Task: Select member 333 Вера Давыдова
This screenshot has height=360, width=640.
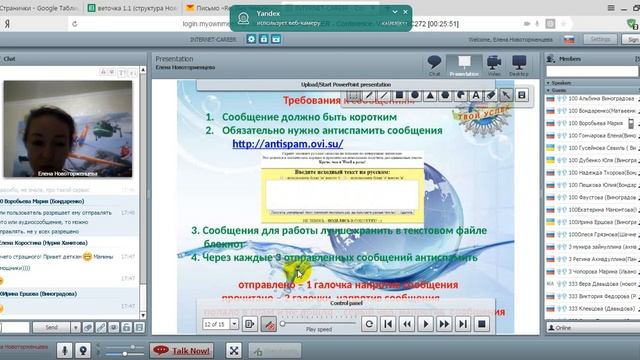Action: 592,284
